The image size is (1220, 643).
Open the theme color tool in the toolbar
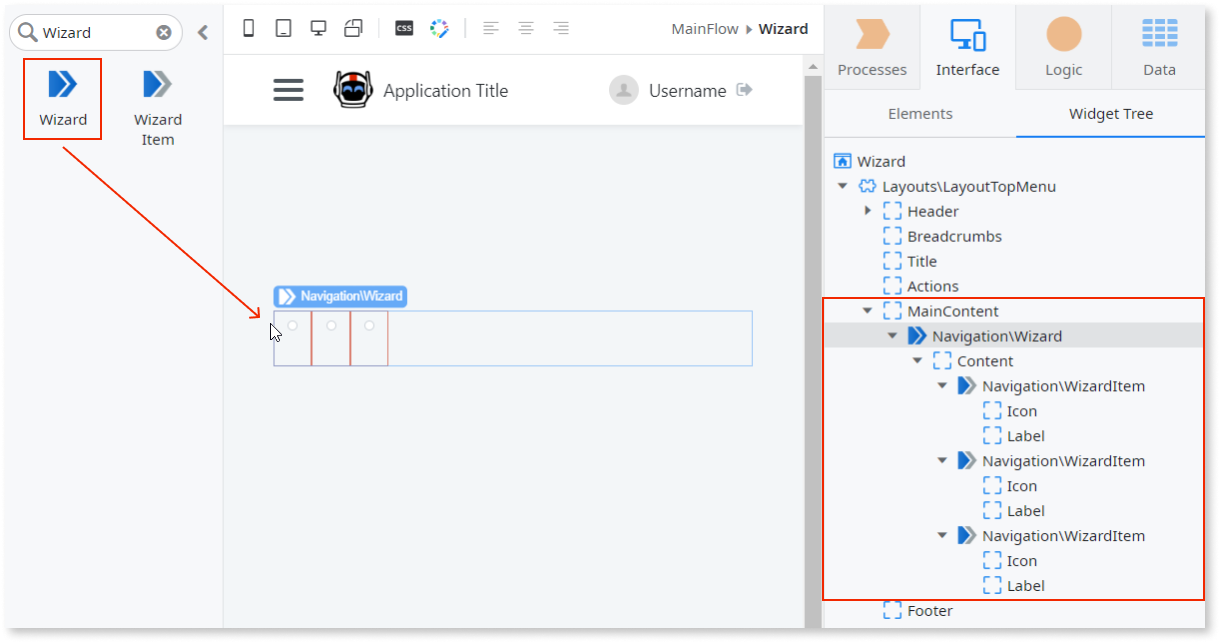click(x=439, y=28)
